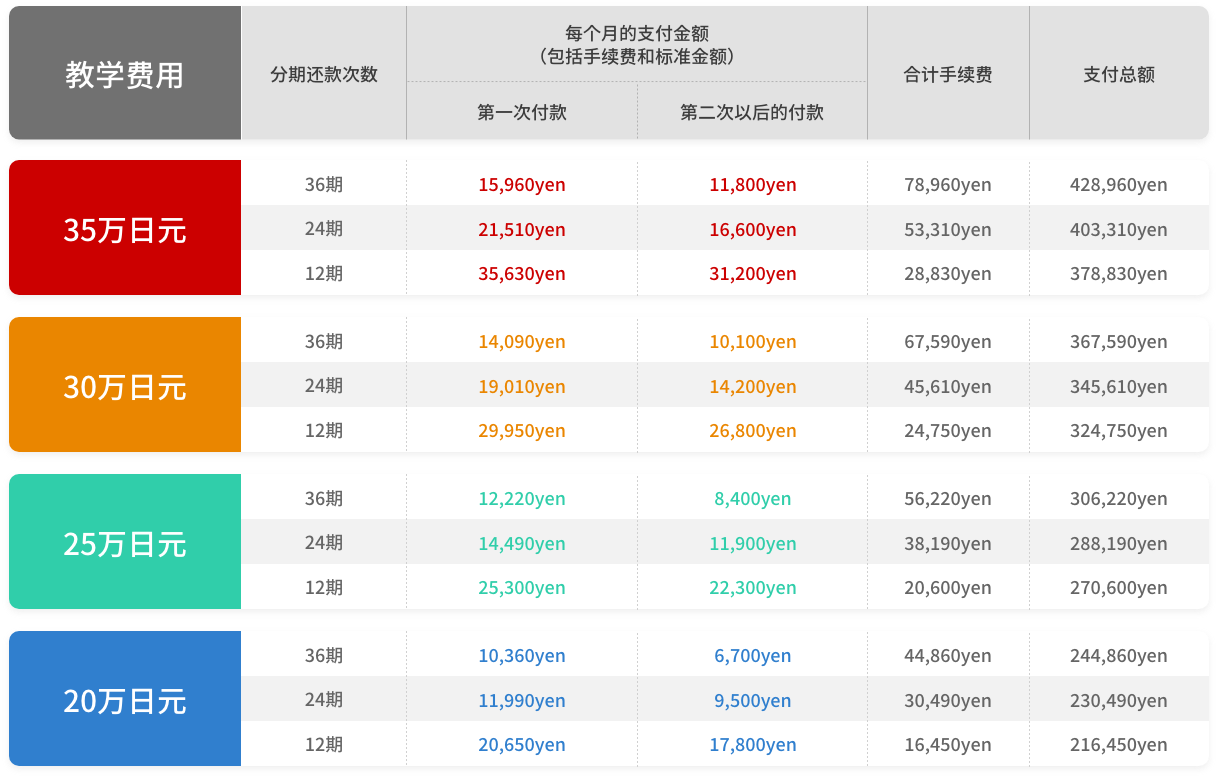Viewport: 1218px width, 778px height.
Task: Click the 教学费用 header cell
Action: click(125, 73)
